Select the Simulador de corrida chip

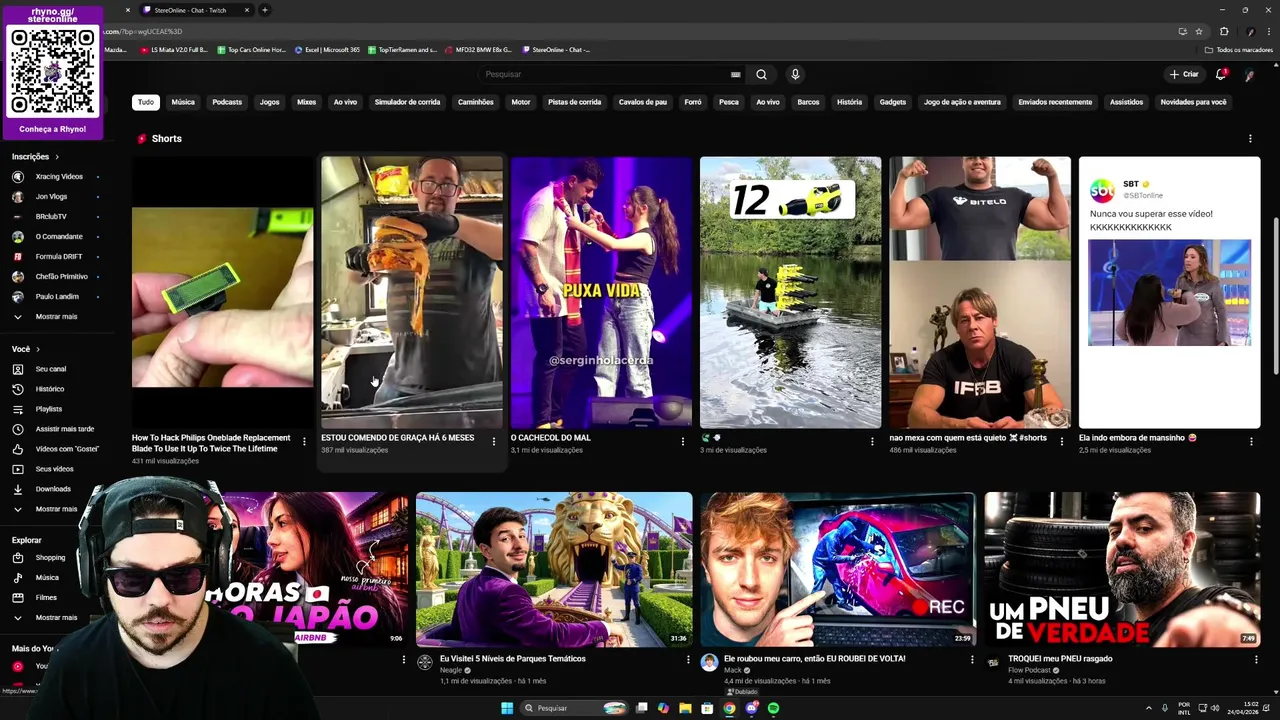407,102
